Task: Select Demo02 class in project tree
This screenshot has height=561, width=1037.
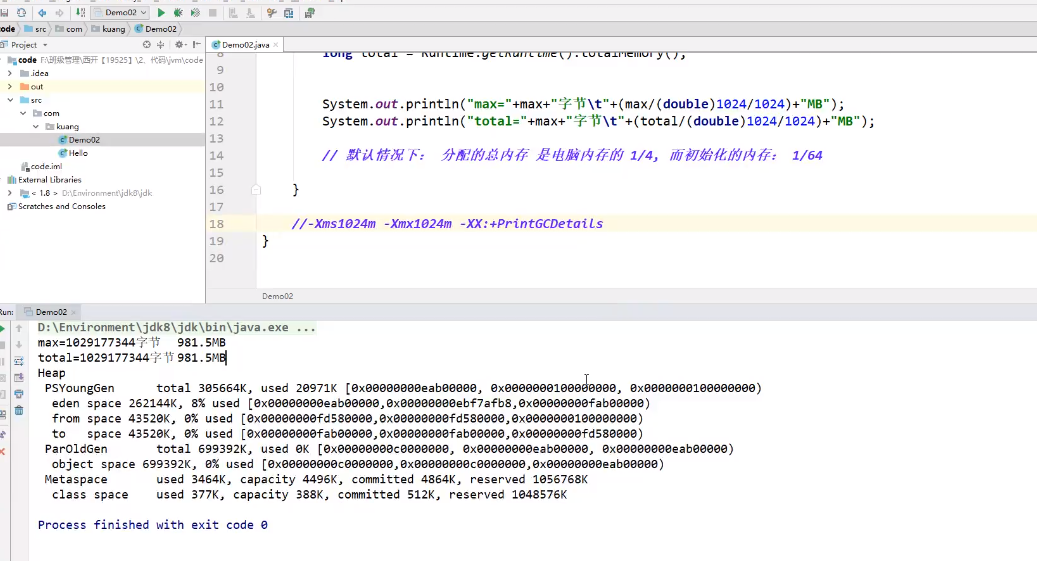Action: 79,140
